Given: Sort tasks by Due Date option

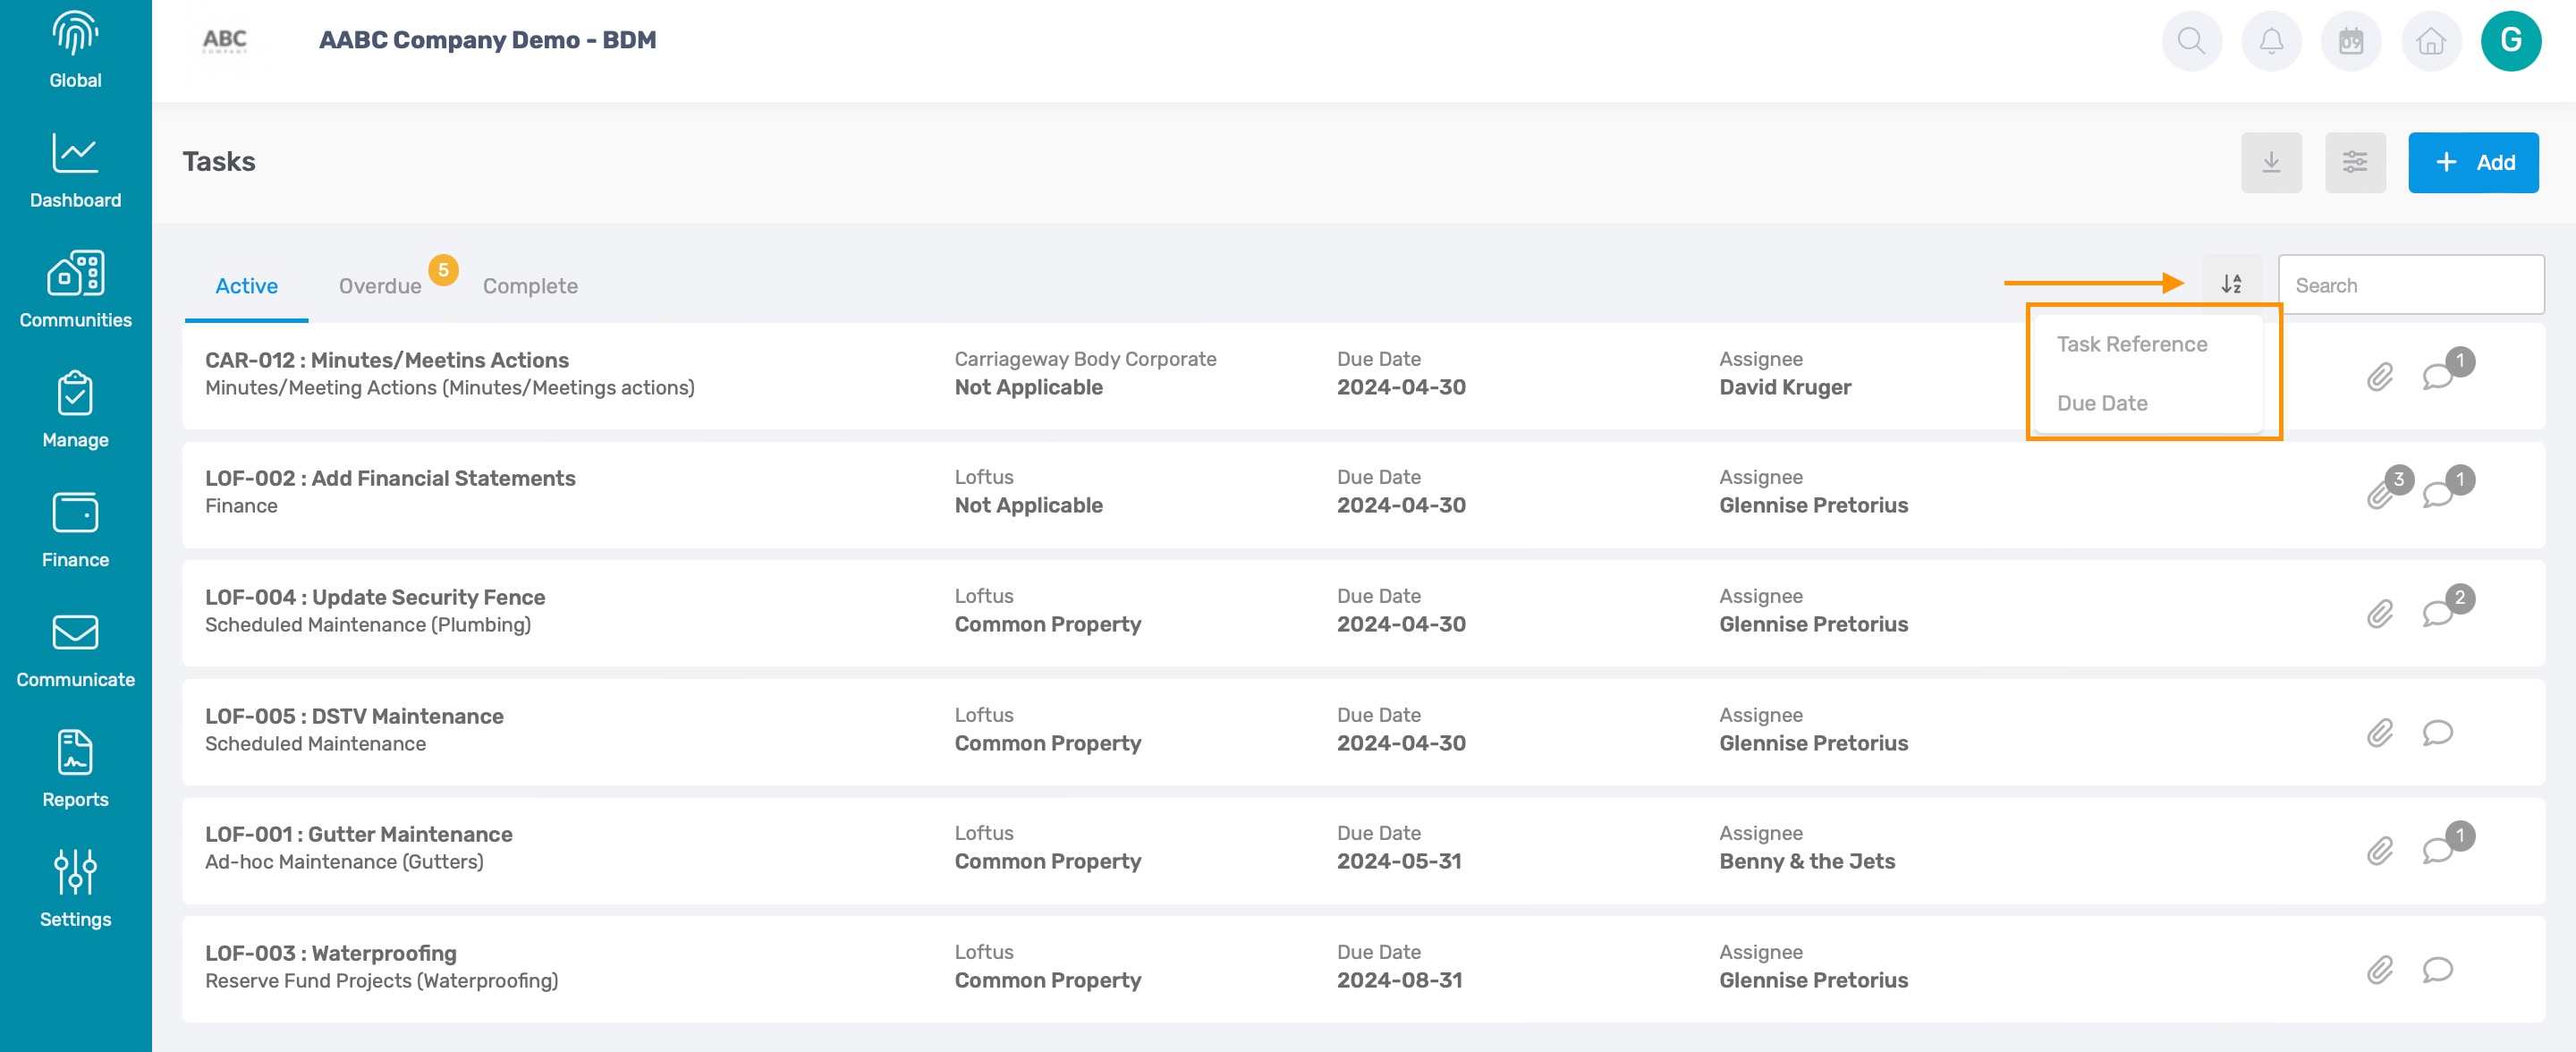Looking at the screenshot, I should click(2102, 403).
